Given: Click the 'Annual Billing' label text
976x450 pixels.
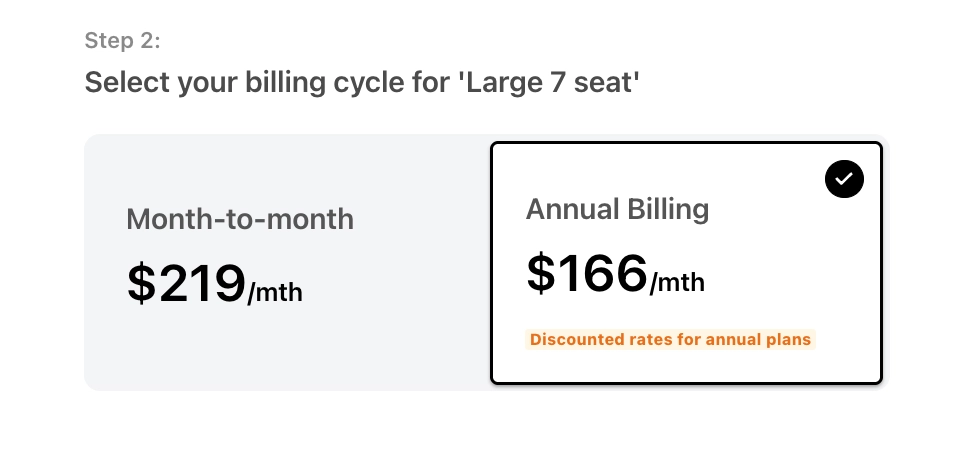Looking at the screenshot, I should click(x=617, y=209).
